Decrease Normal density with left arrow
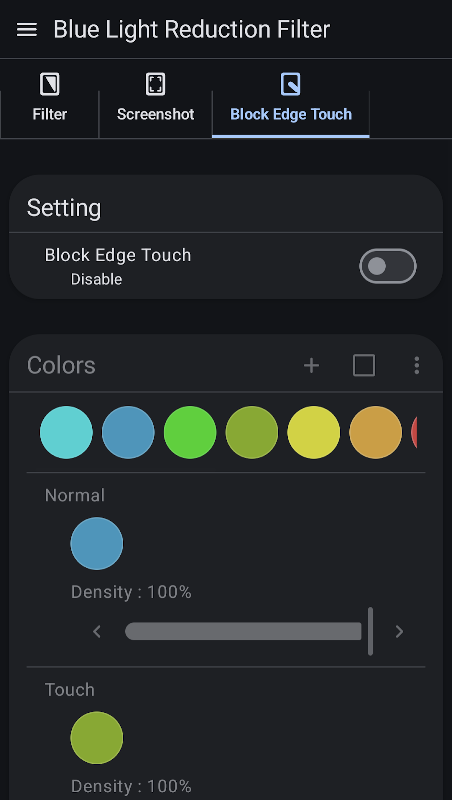 click(x=97, y=632)
